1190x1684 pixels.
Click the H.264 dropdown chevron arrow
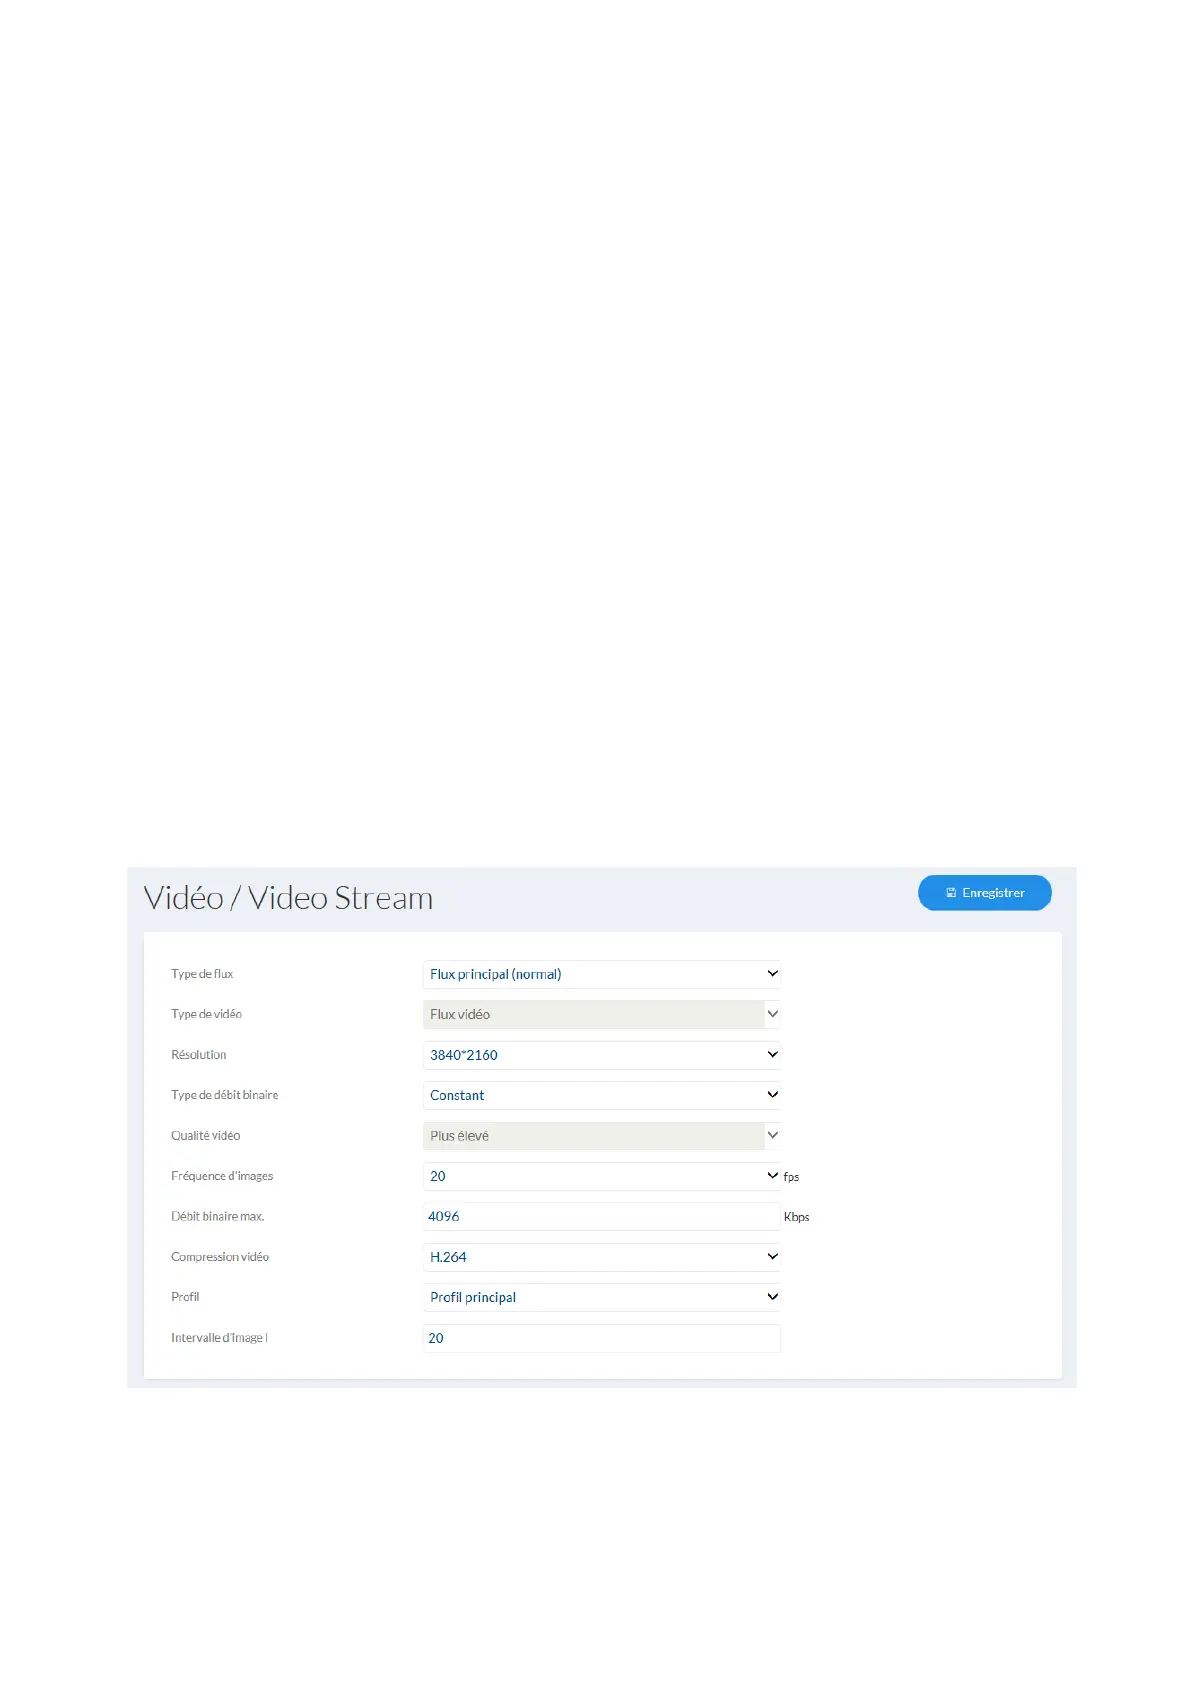(x=772, y=1257)
